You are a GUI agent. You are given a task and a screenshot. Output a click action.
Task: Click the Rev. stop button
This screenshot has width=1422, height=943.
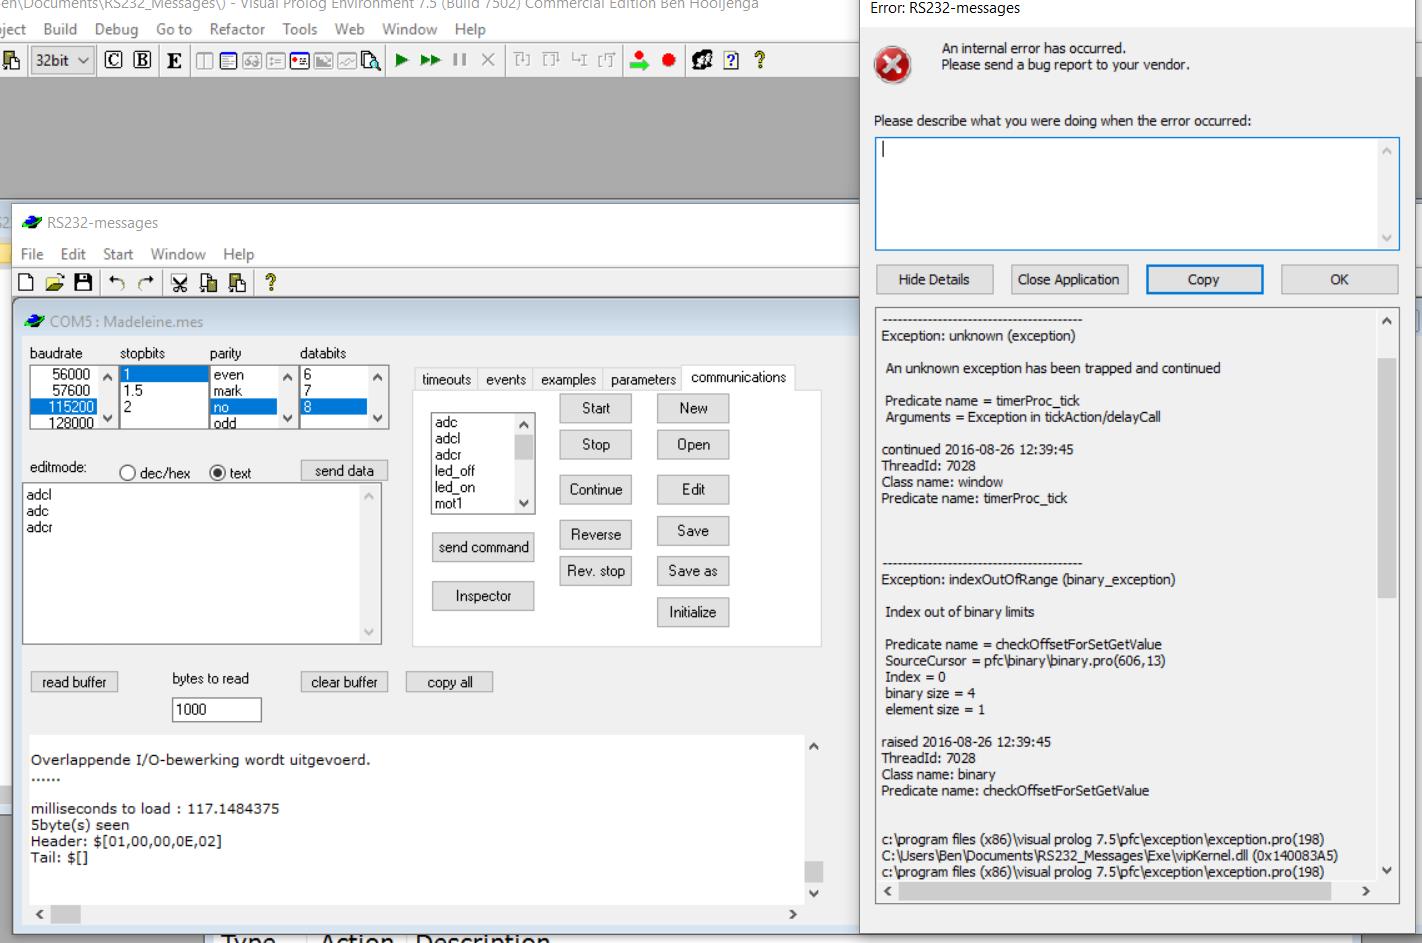[x=596, y=571]
